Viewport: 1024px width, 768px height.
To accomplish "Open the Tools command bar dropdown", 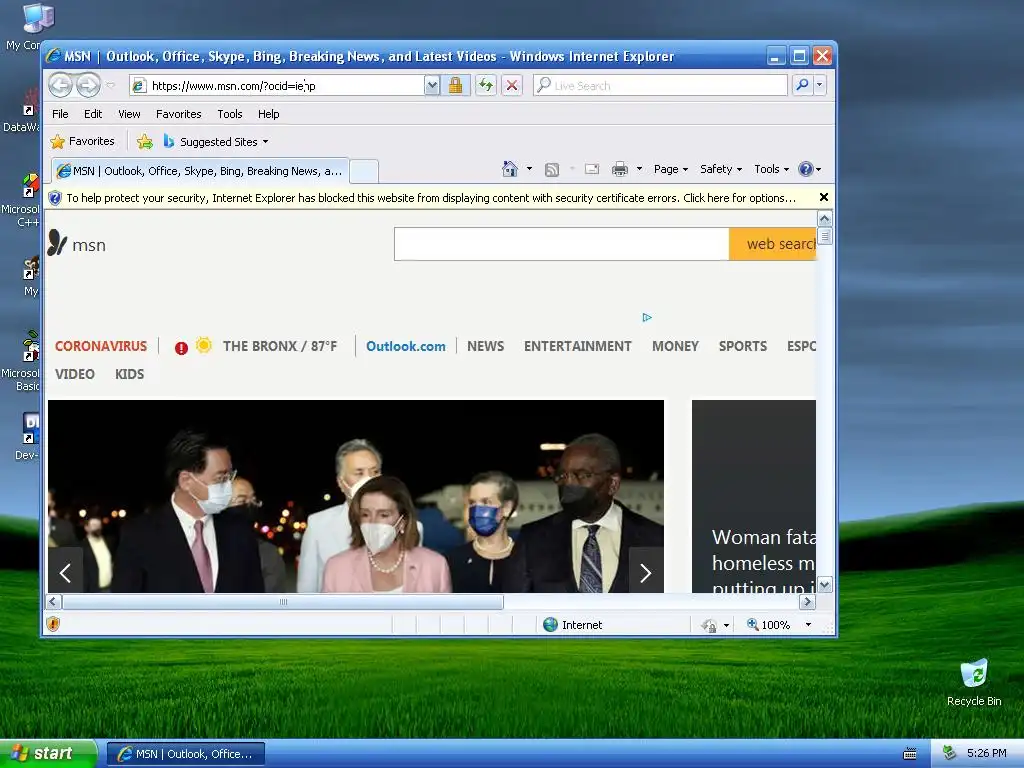I will tap(771, 169).
